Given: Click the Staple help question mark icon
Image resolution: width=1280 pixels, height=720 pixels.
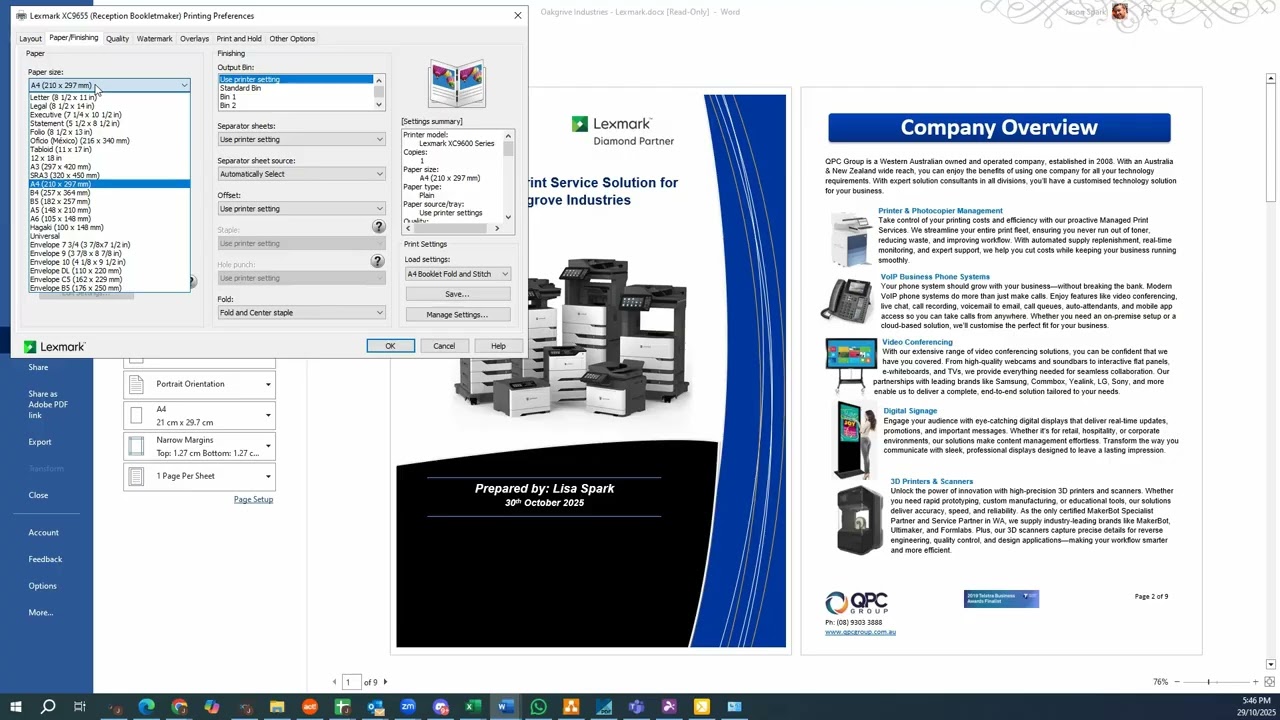Looking at the screenshot, I should point(378,227).
